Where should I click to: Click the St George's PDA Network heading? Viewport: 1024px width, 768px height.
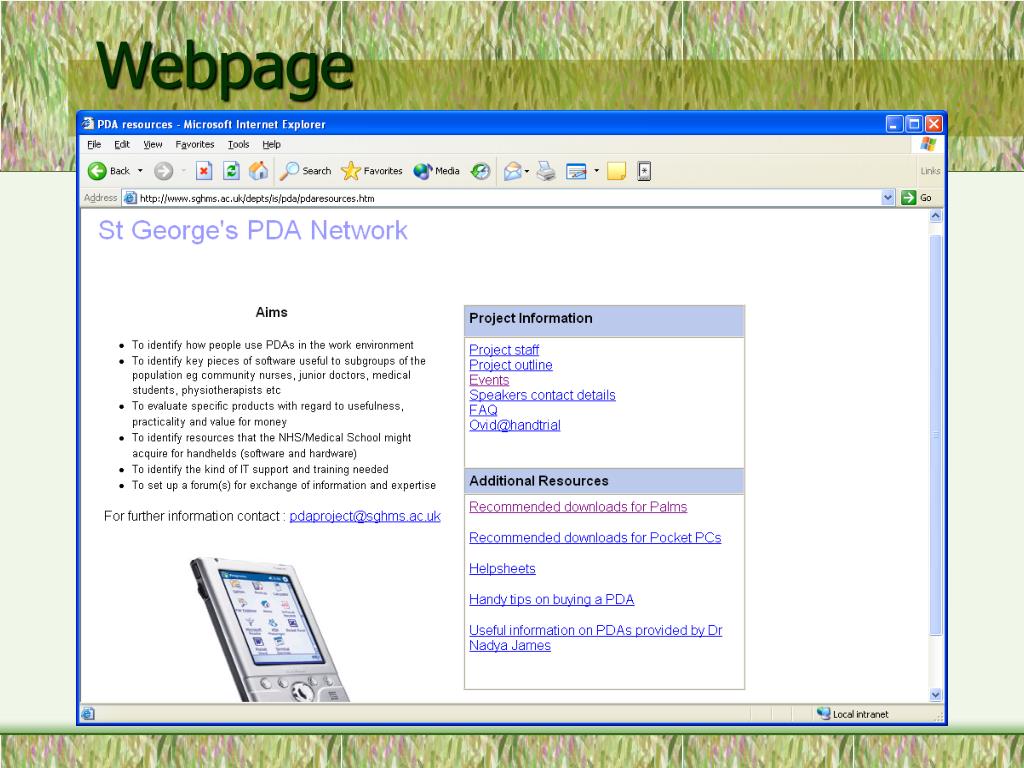(x=253, y=231)
